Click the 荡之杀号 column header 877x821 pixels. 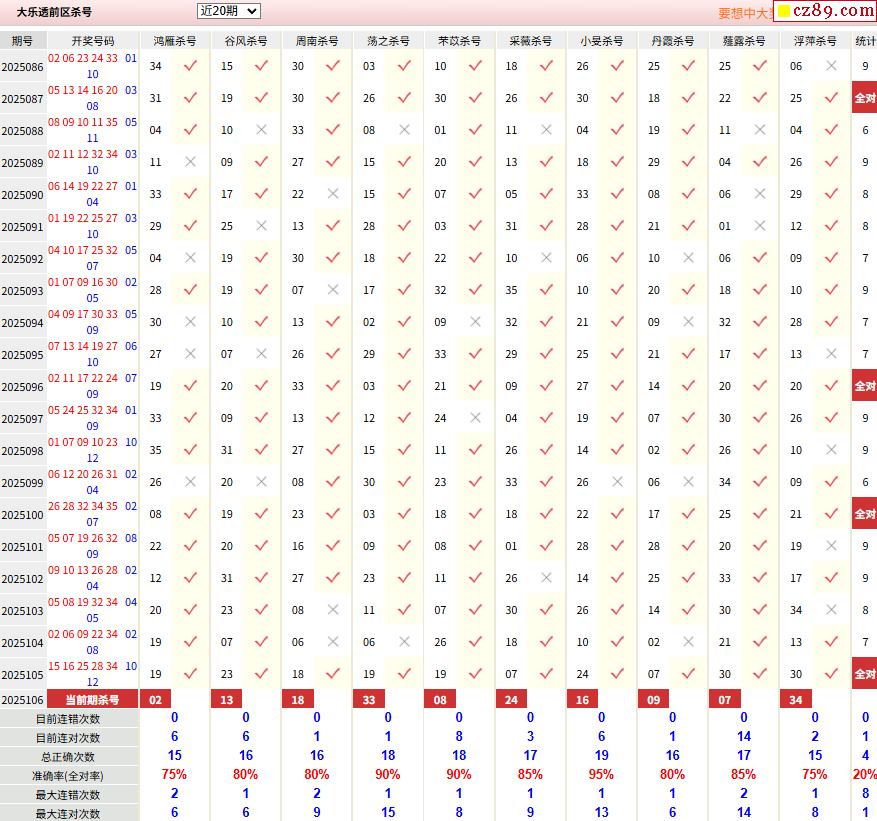coord(388,41)
